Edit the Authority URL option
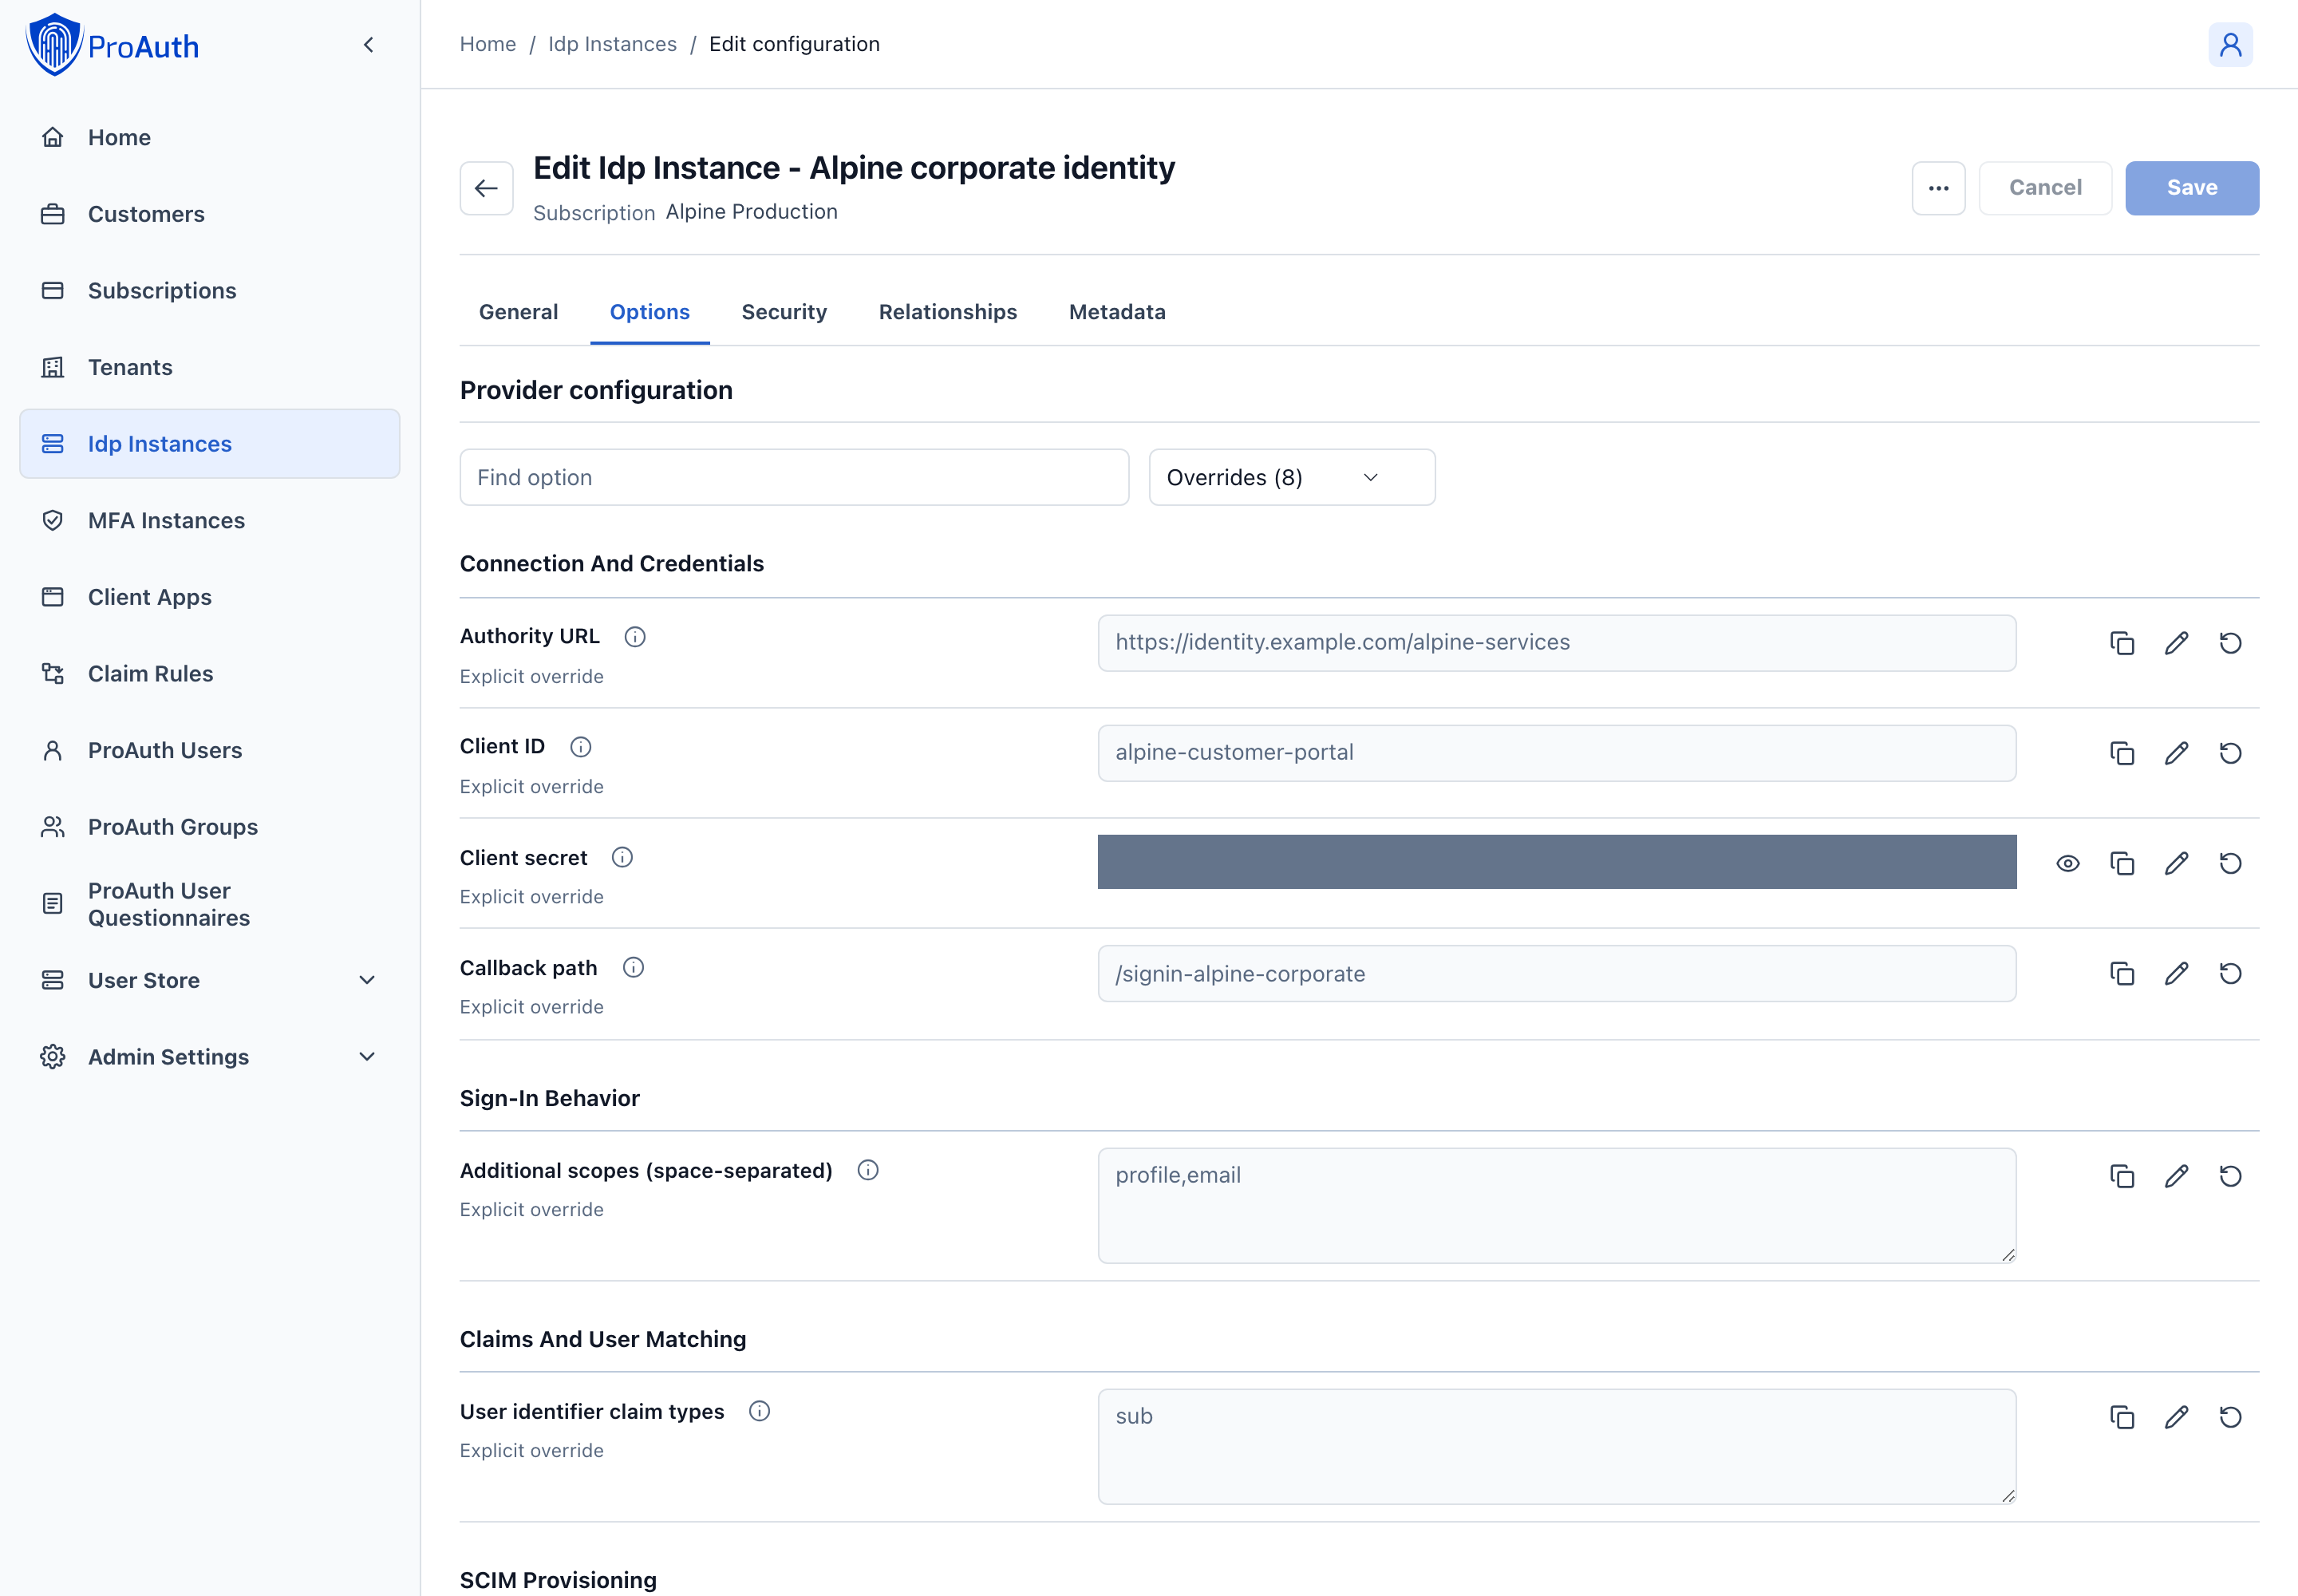Image resolution: width=2298 pixels, height=1596 pixels. tap(2176, 643)
